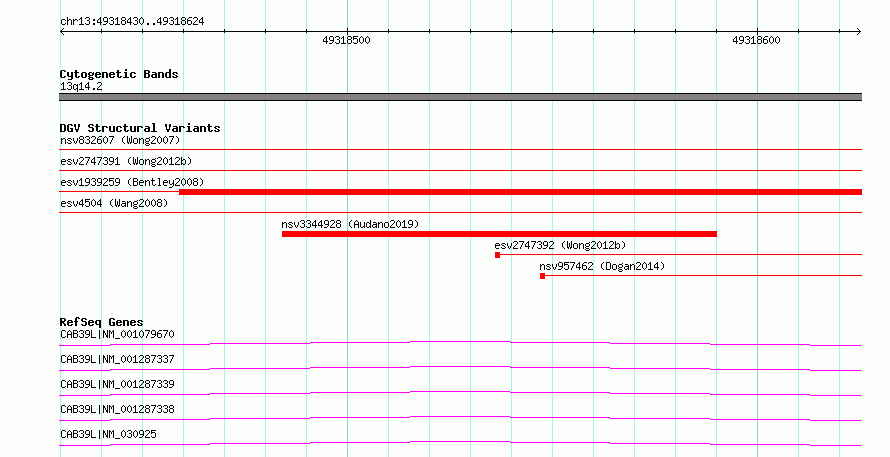890x457 pixels.
Task: Click transcript CAB39L|NM_001287338 label
Action: [117, 409]
